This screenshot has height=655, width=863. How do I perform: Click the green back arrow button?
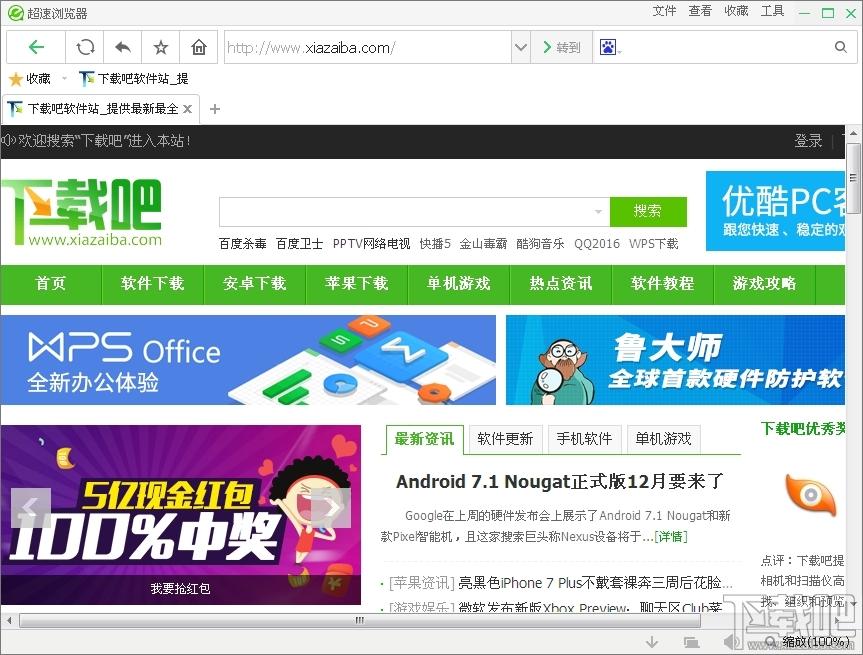(36, 47)
